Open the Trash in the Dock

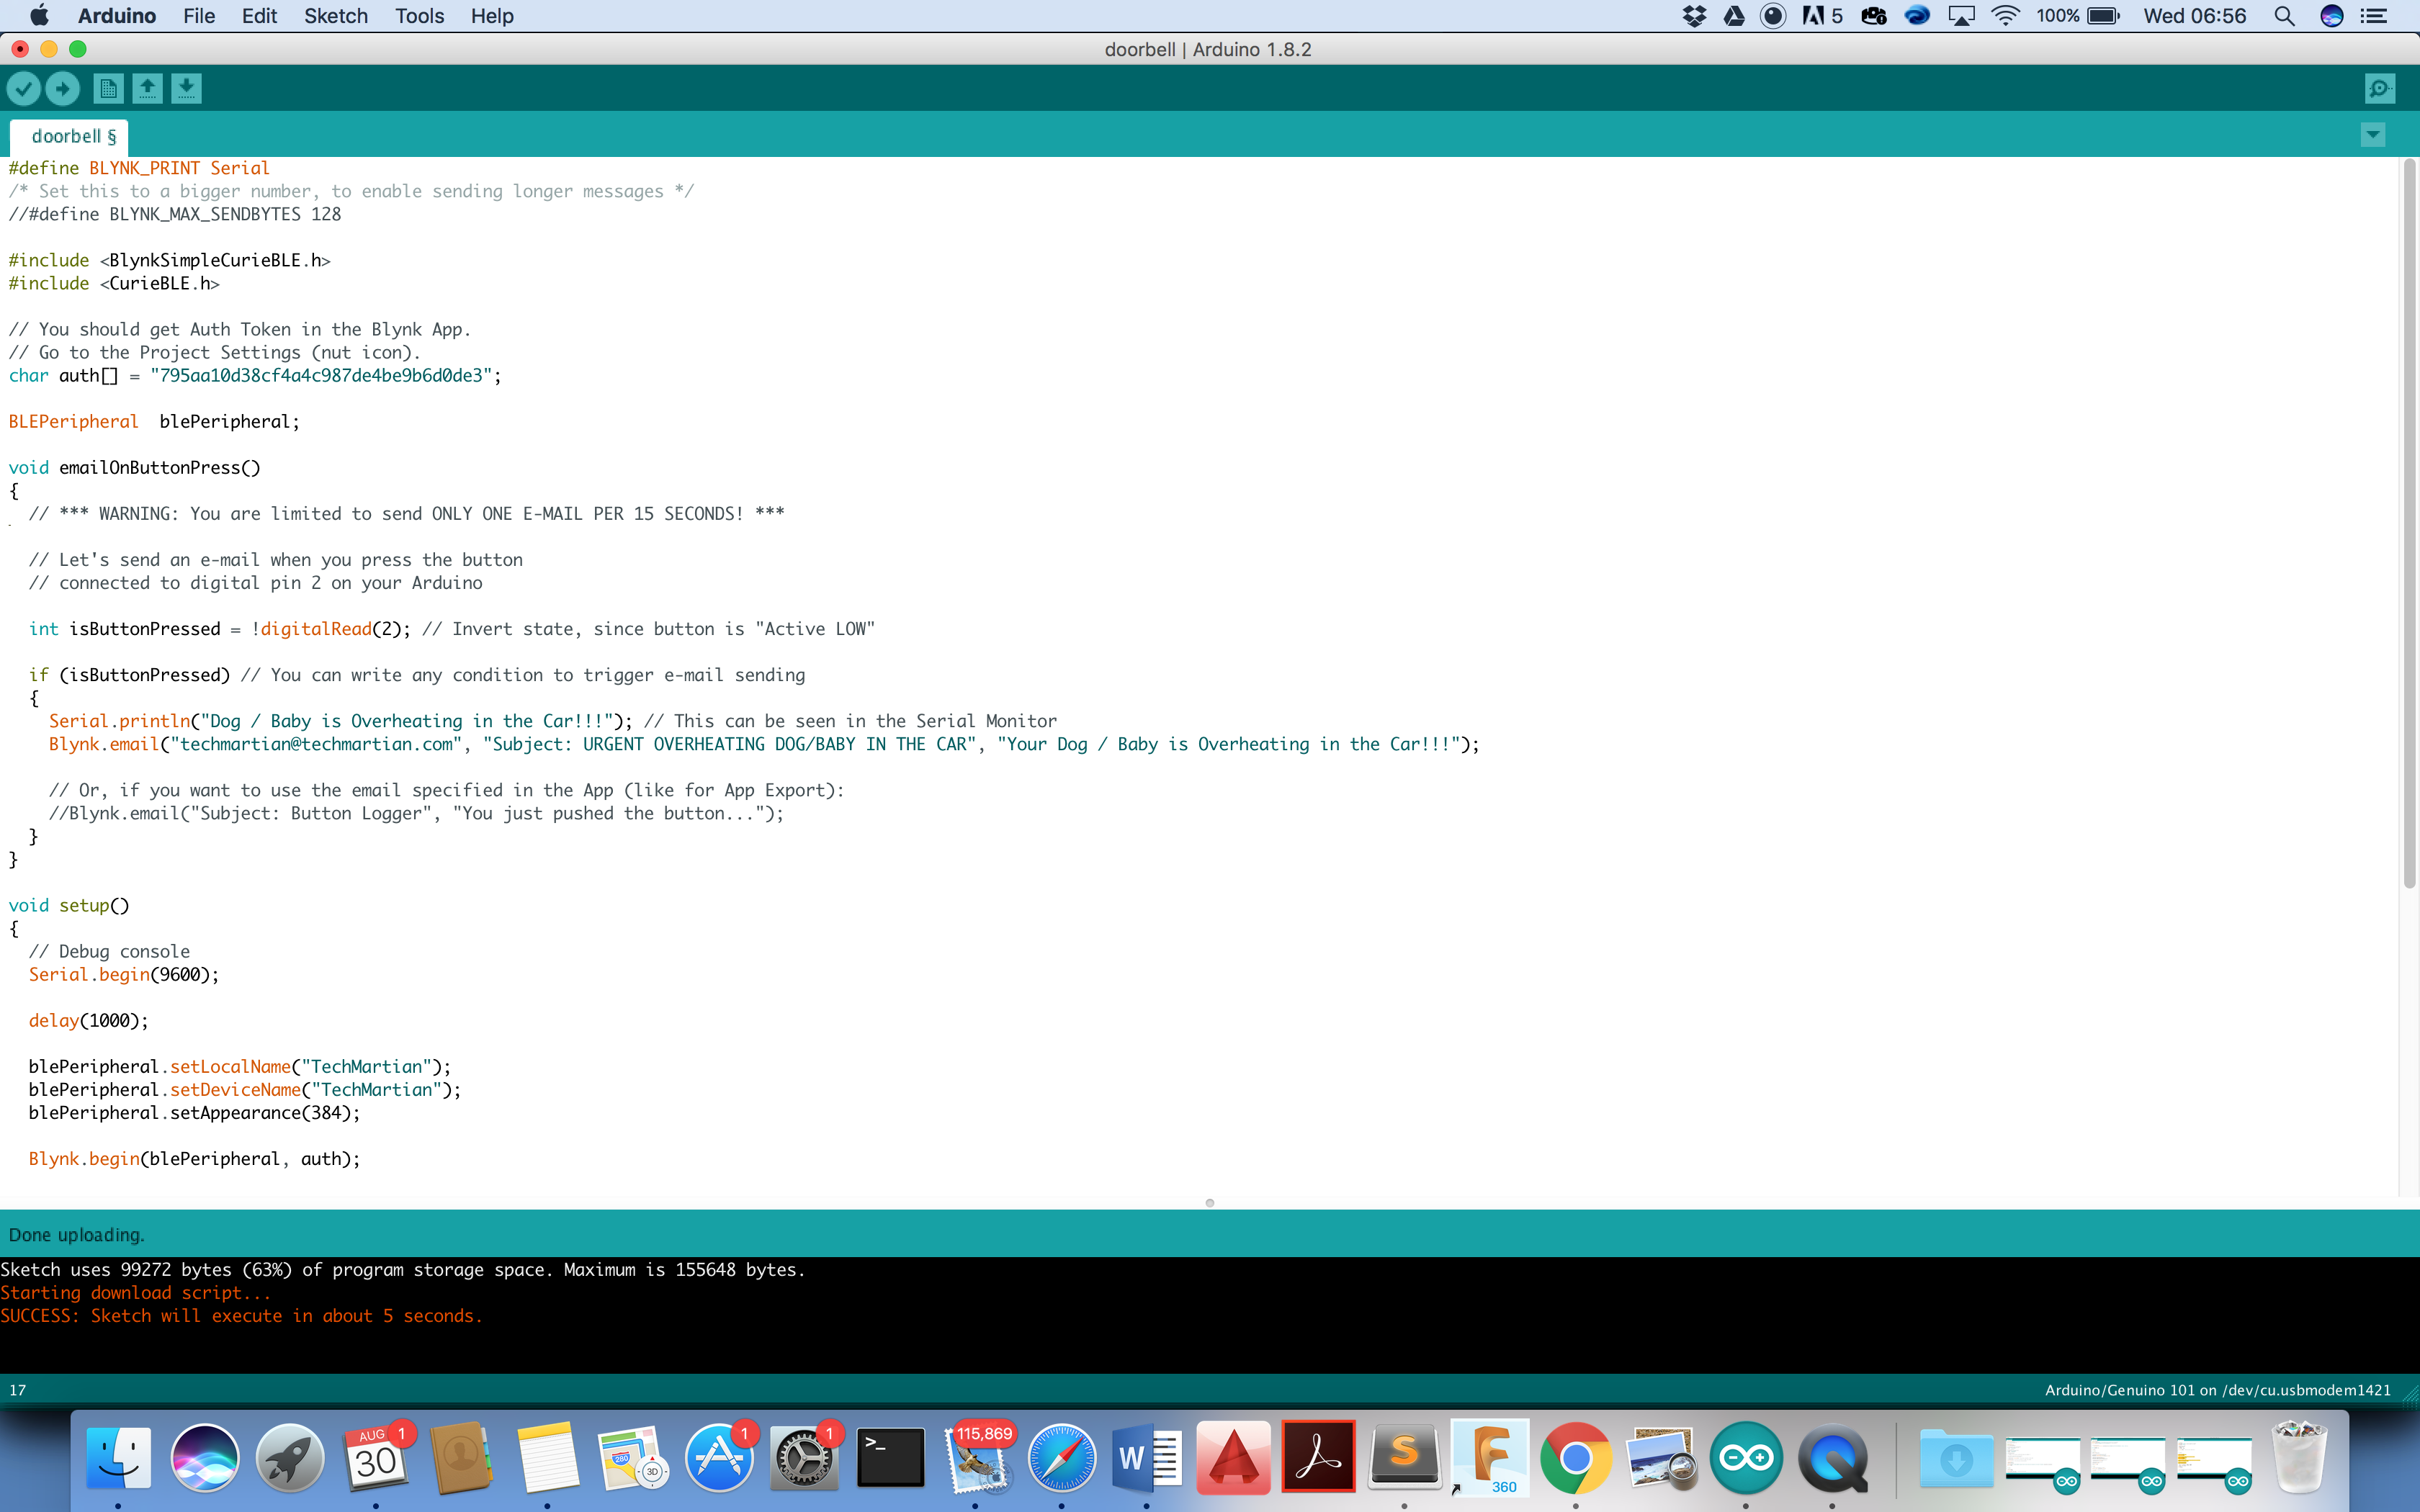2298,1457
